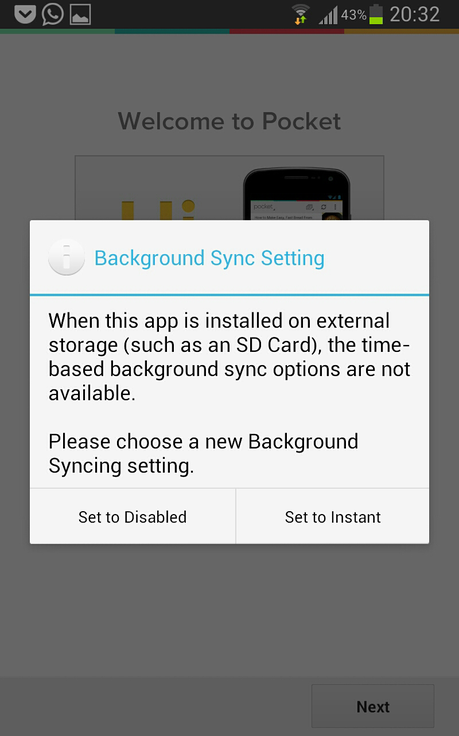Image resolution: width=459 pixels, height=736 pixels.
Task: Tap the 20:32 clock in status bar
Action: pos(414,15)
